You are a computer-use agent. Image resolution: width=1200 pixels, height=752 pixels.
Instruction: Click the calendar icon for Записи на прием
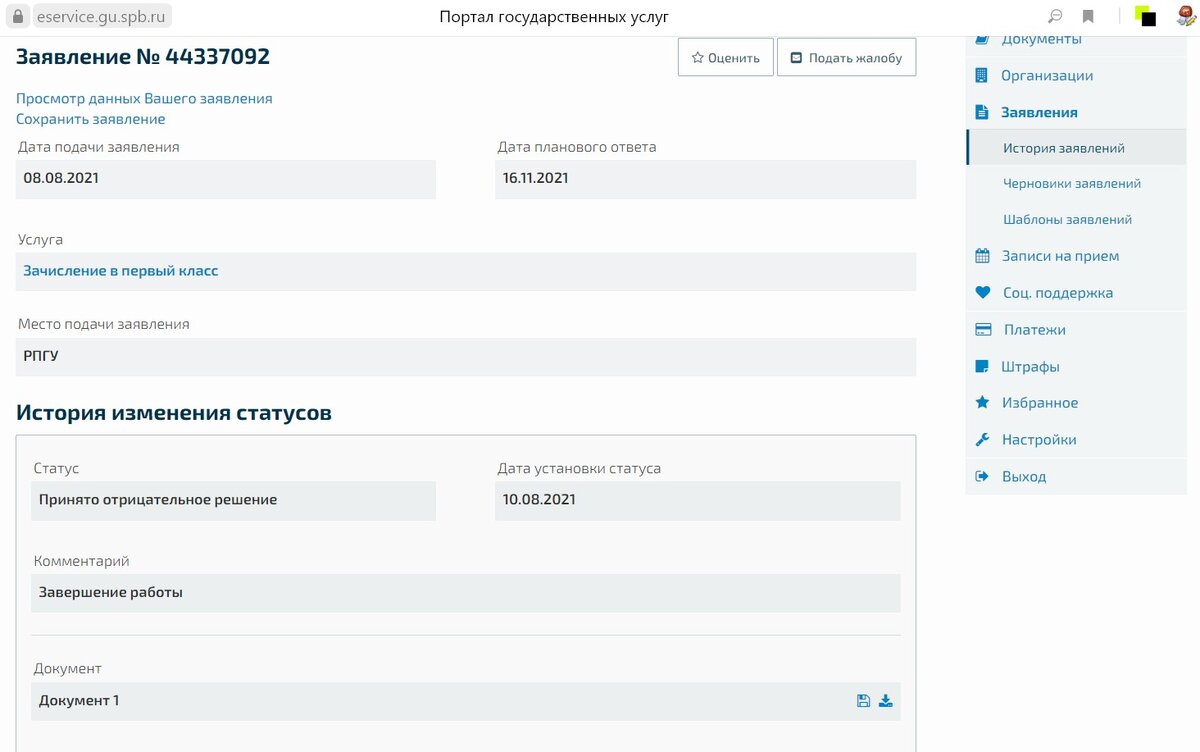(x=982, y=256)
